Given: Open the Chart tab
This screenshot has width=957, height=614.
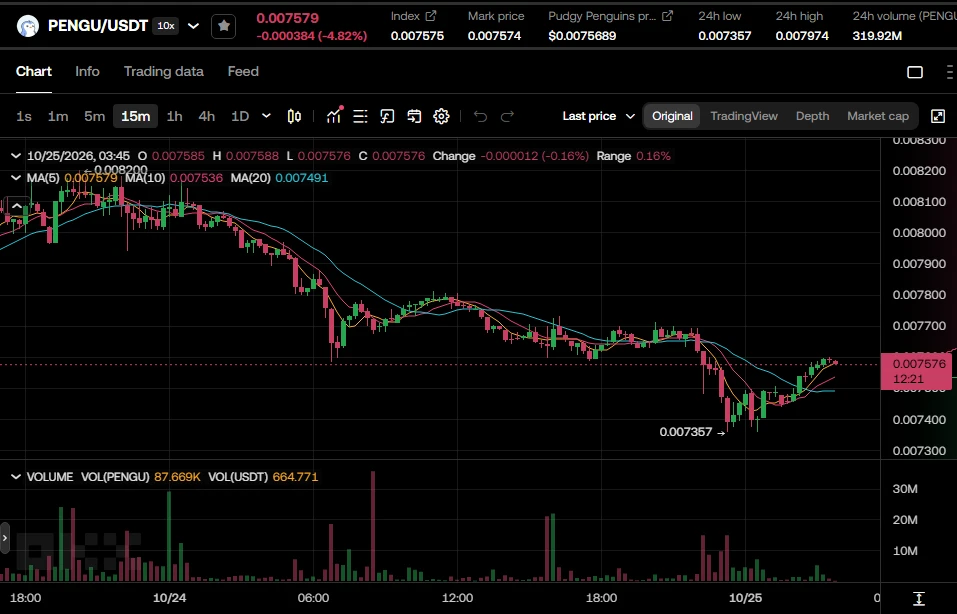Looking at the screenshot, I should [x=34, y=71].
